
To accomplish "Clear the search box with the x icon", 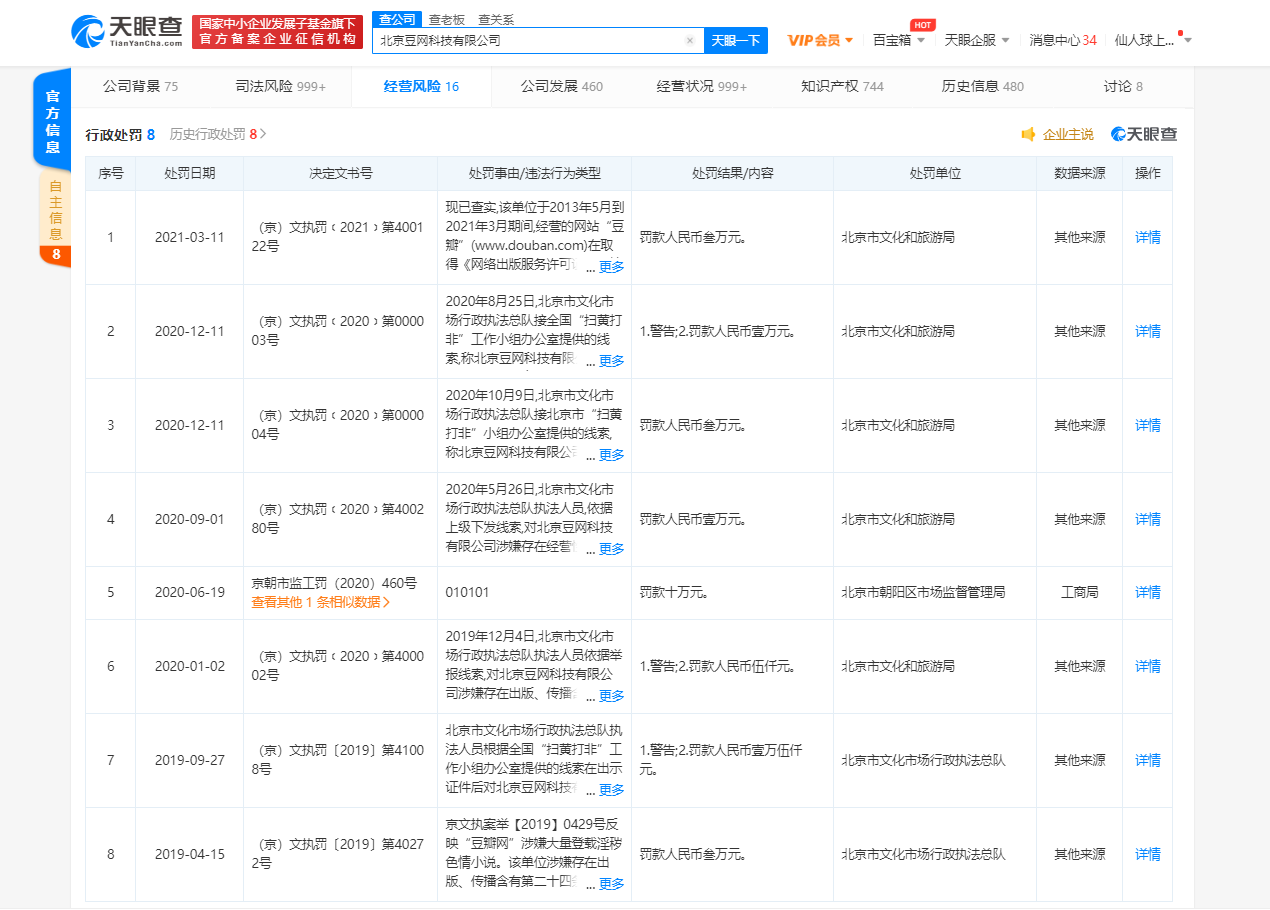I will pos(689,41).
